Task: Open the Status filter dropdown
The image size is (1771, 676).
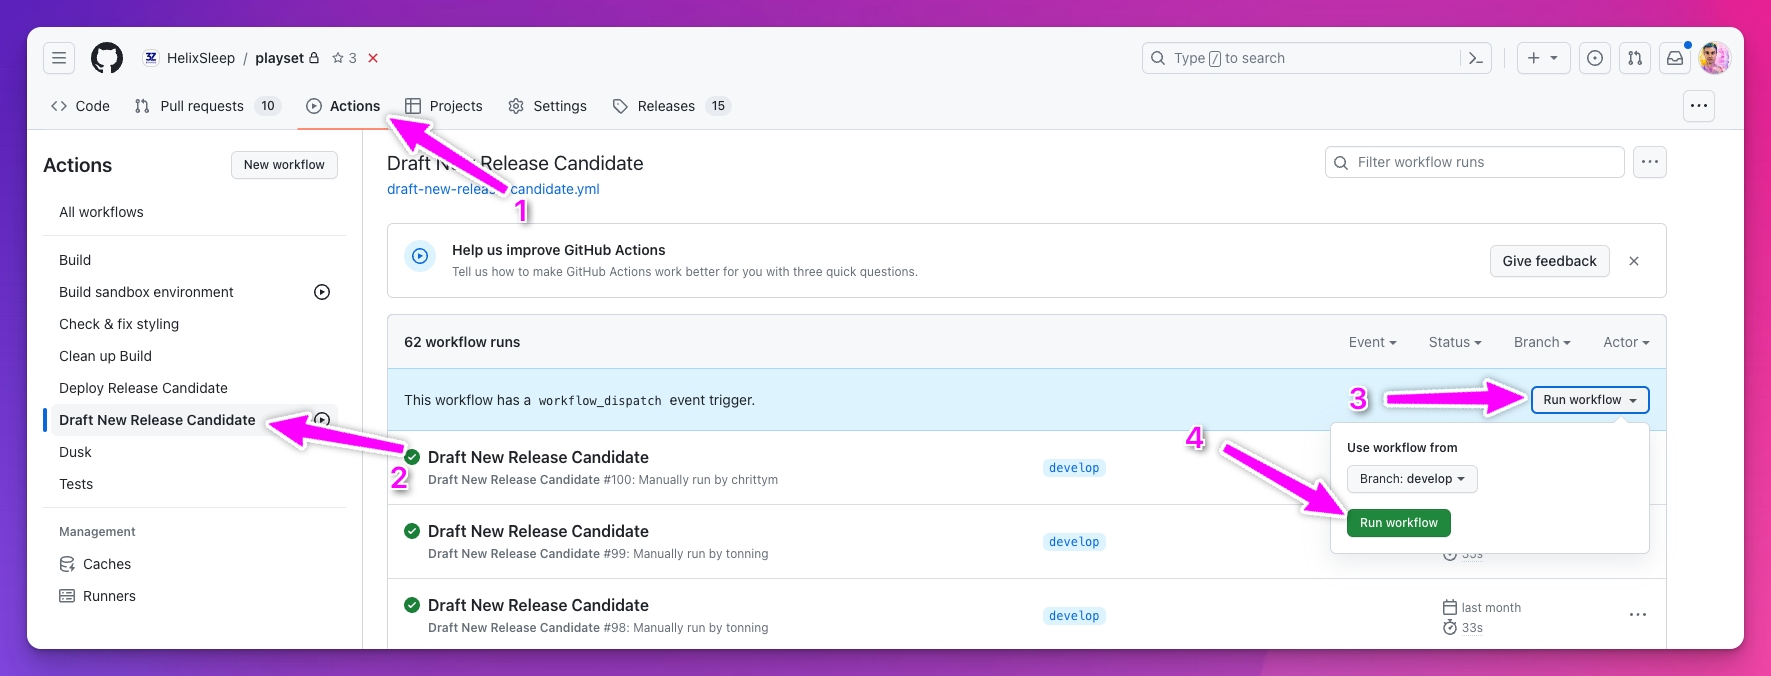Action: pos(1454,342)
